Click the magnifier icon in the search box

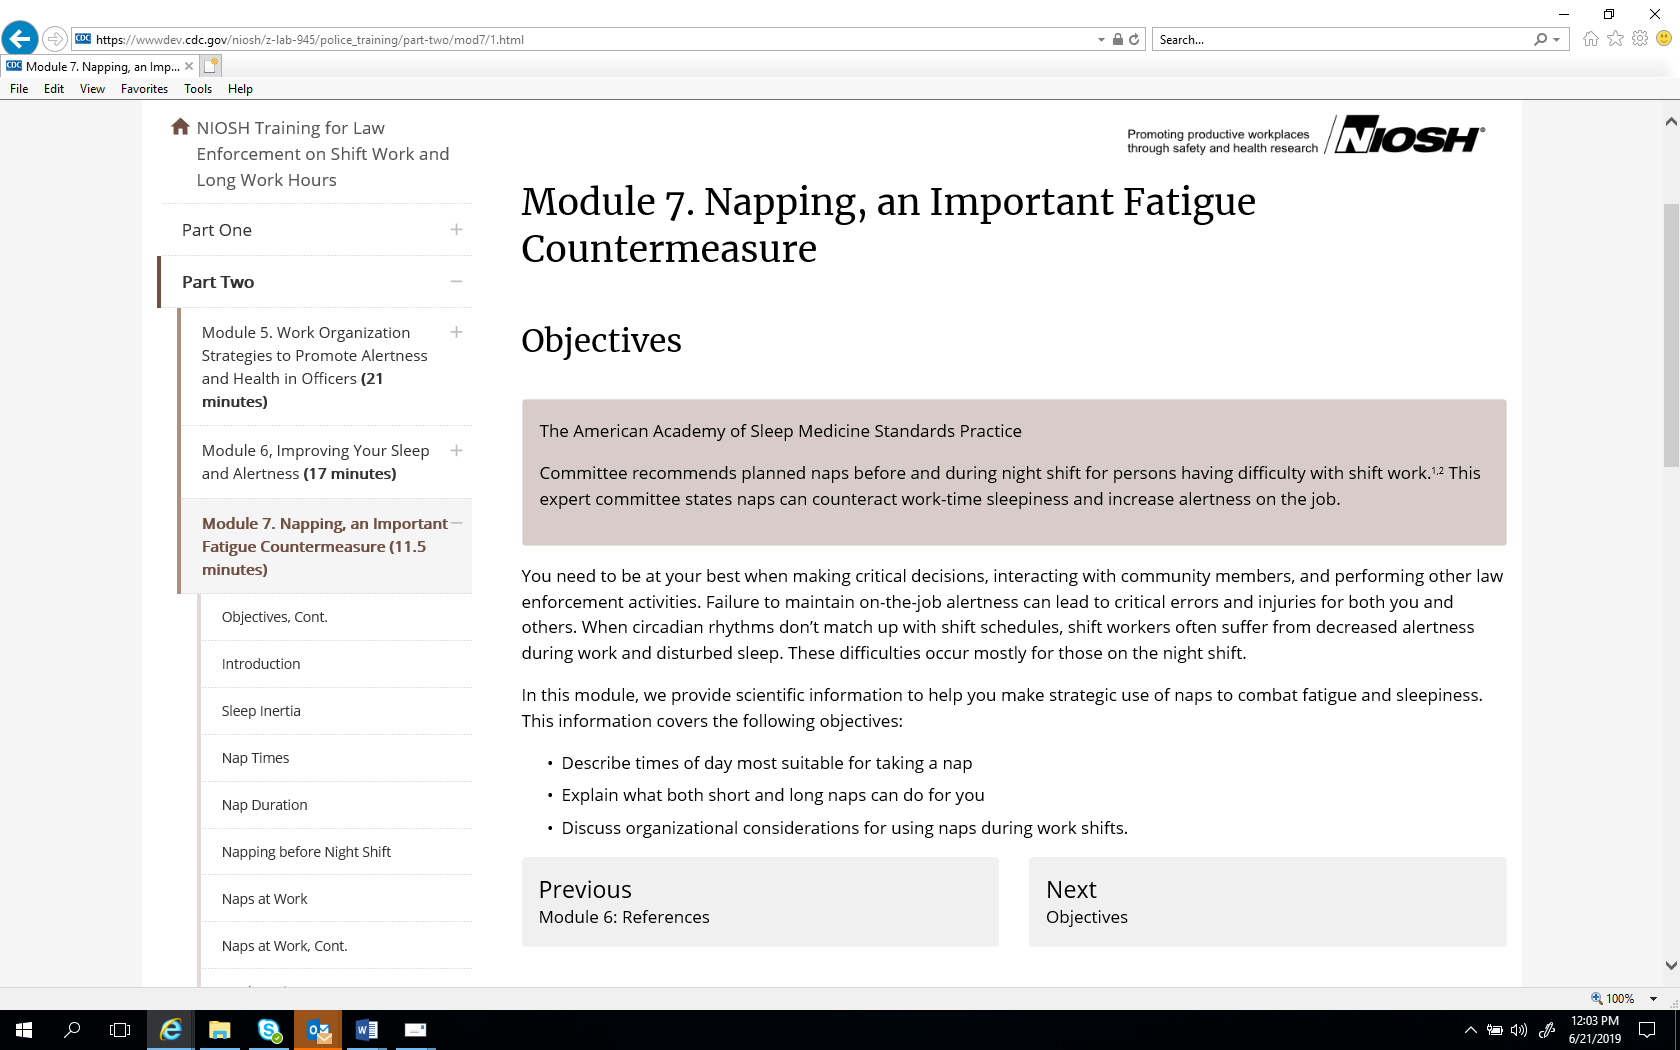point(1541,40)
